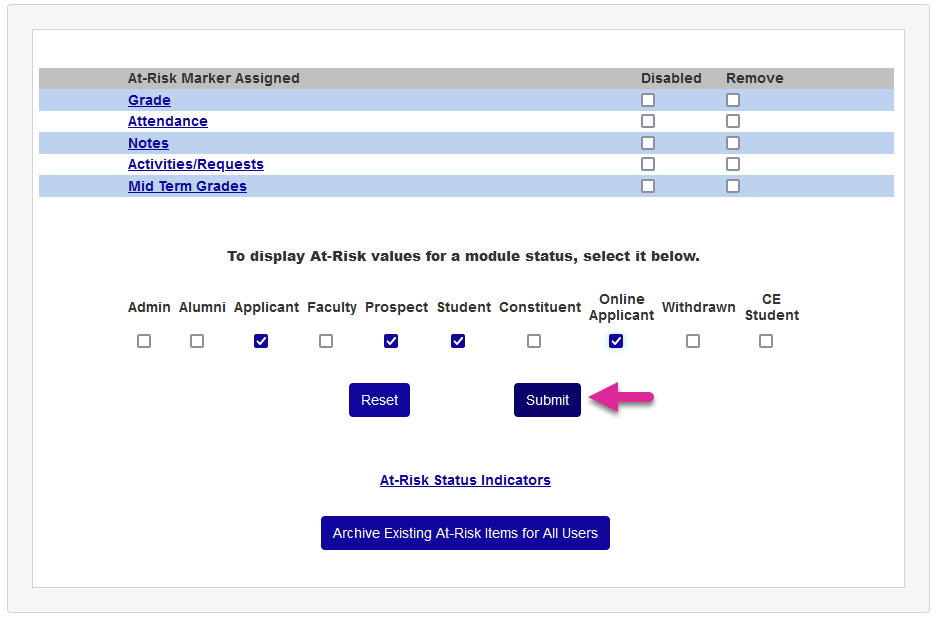Screen dimensions: 936x618
Task: Check Remove for the Activities/Requests row
Action: [733, 164]
